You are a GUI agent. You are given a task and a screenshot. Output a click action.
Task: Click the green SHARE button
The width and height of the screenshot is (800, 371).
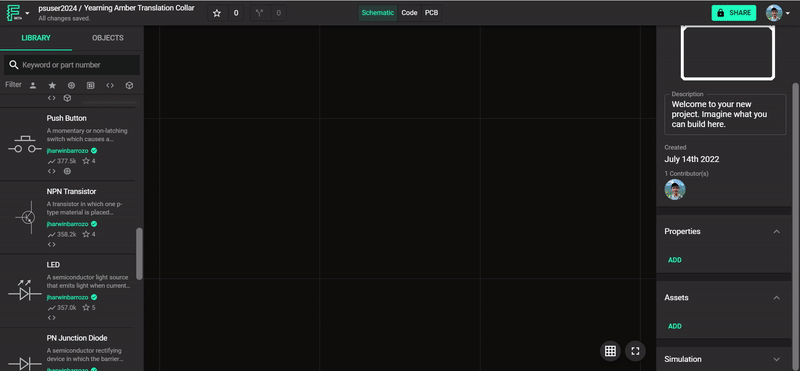(x=734, y=13)
